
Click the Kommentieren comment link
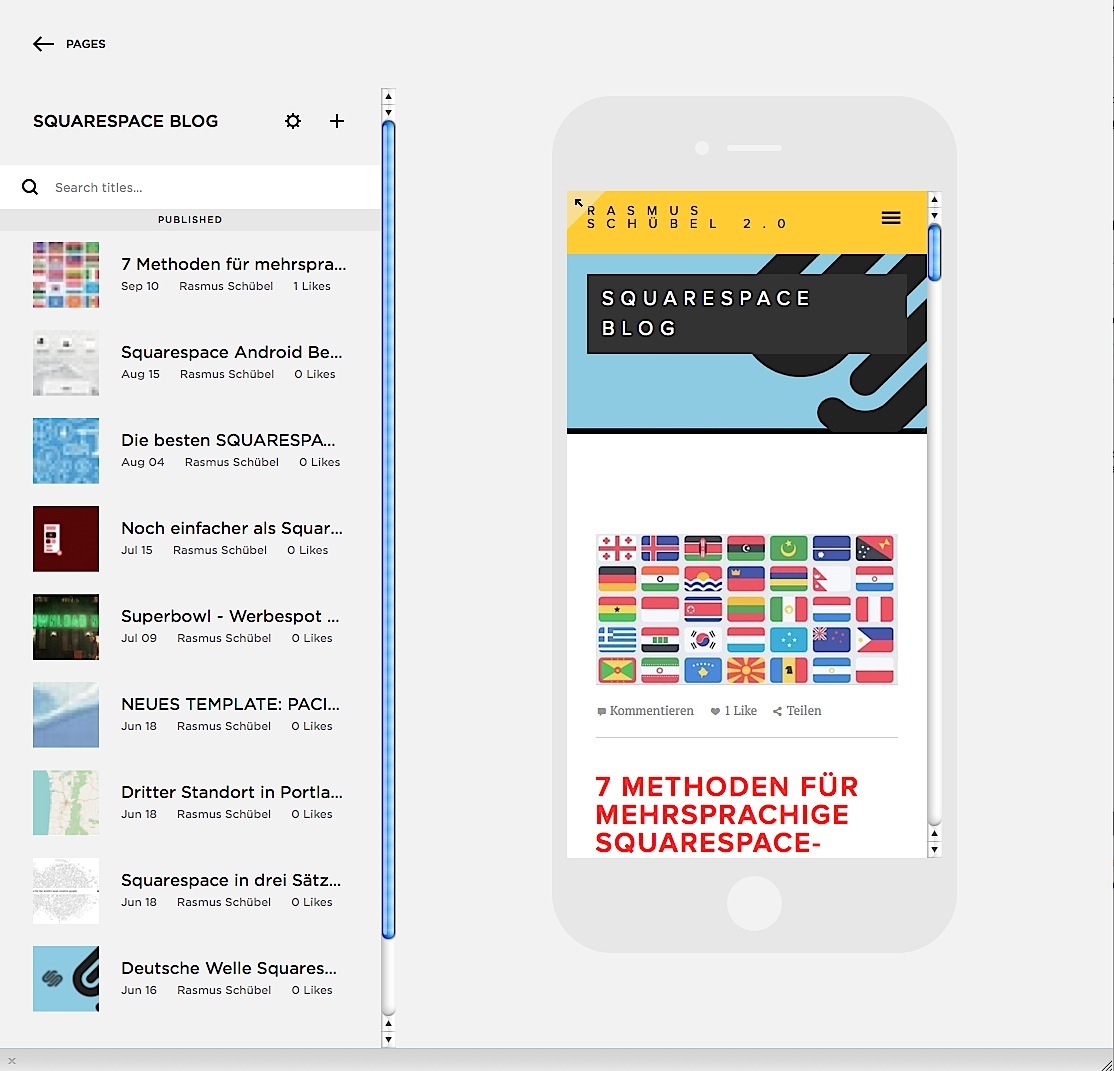(645, 711)
